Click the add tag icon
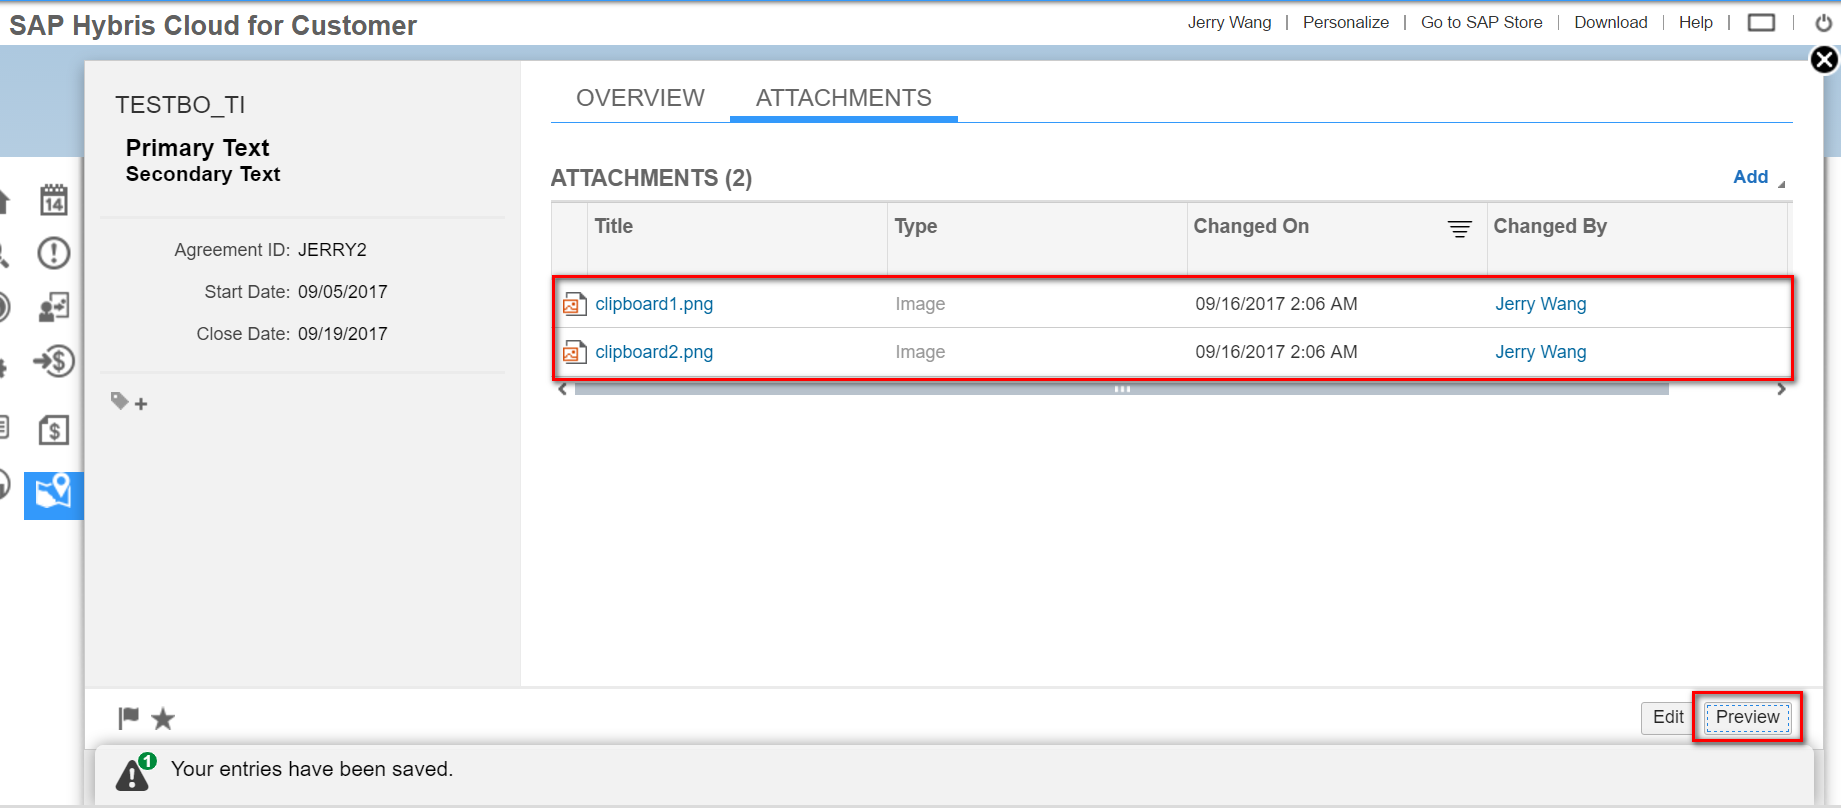This screenshot has height=808, width=1841. point(129,402)
